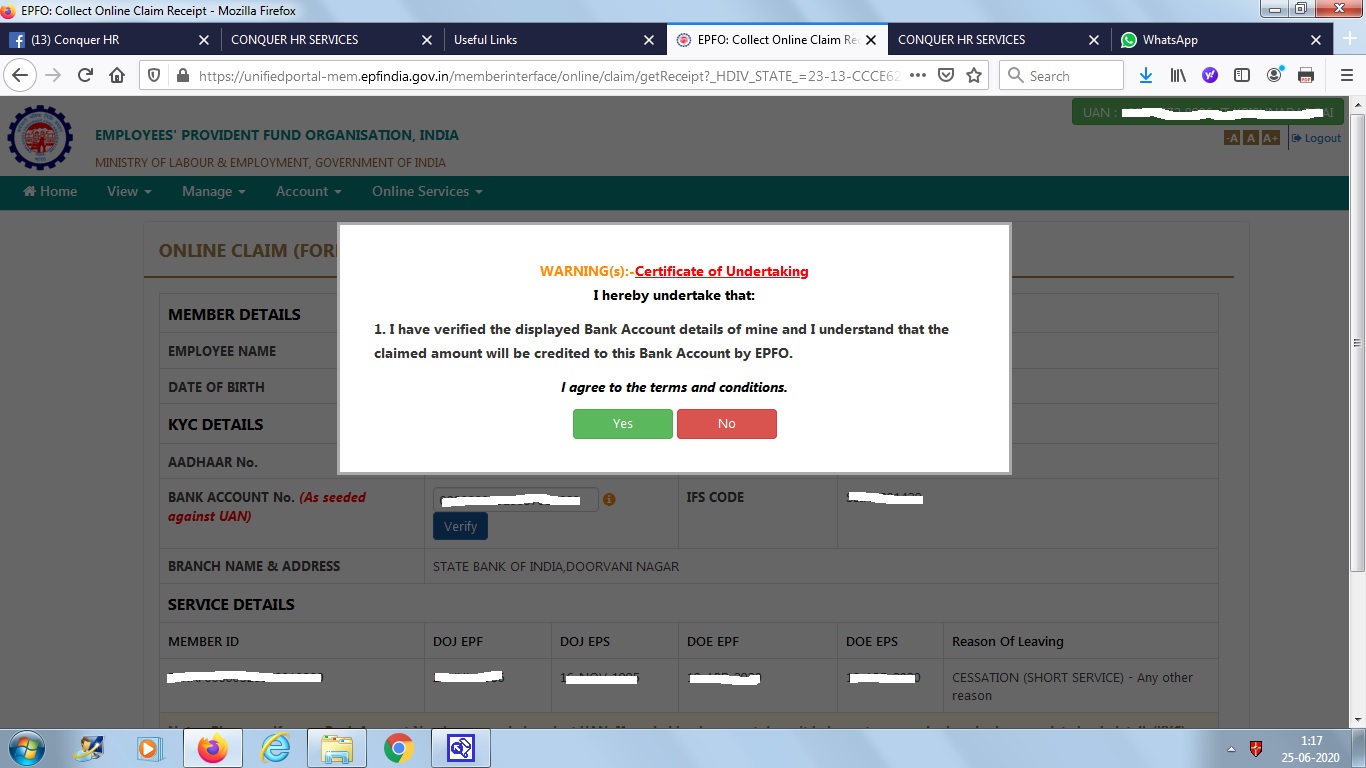This screenshot has width=1366, height=768.
Task: Open the Firefox home page icon
Action: point(117,75)
